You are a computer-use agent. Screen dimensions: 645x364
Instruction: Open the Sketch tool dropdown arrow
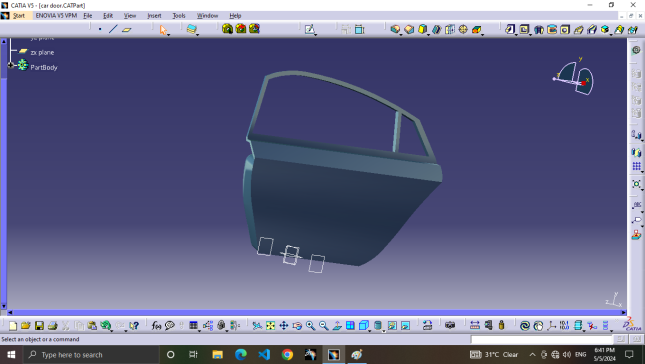tap(316, 34)
